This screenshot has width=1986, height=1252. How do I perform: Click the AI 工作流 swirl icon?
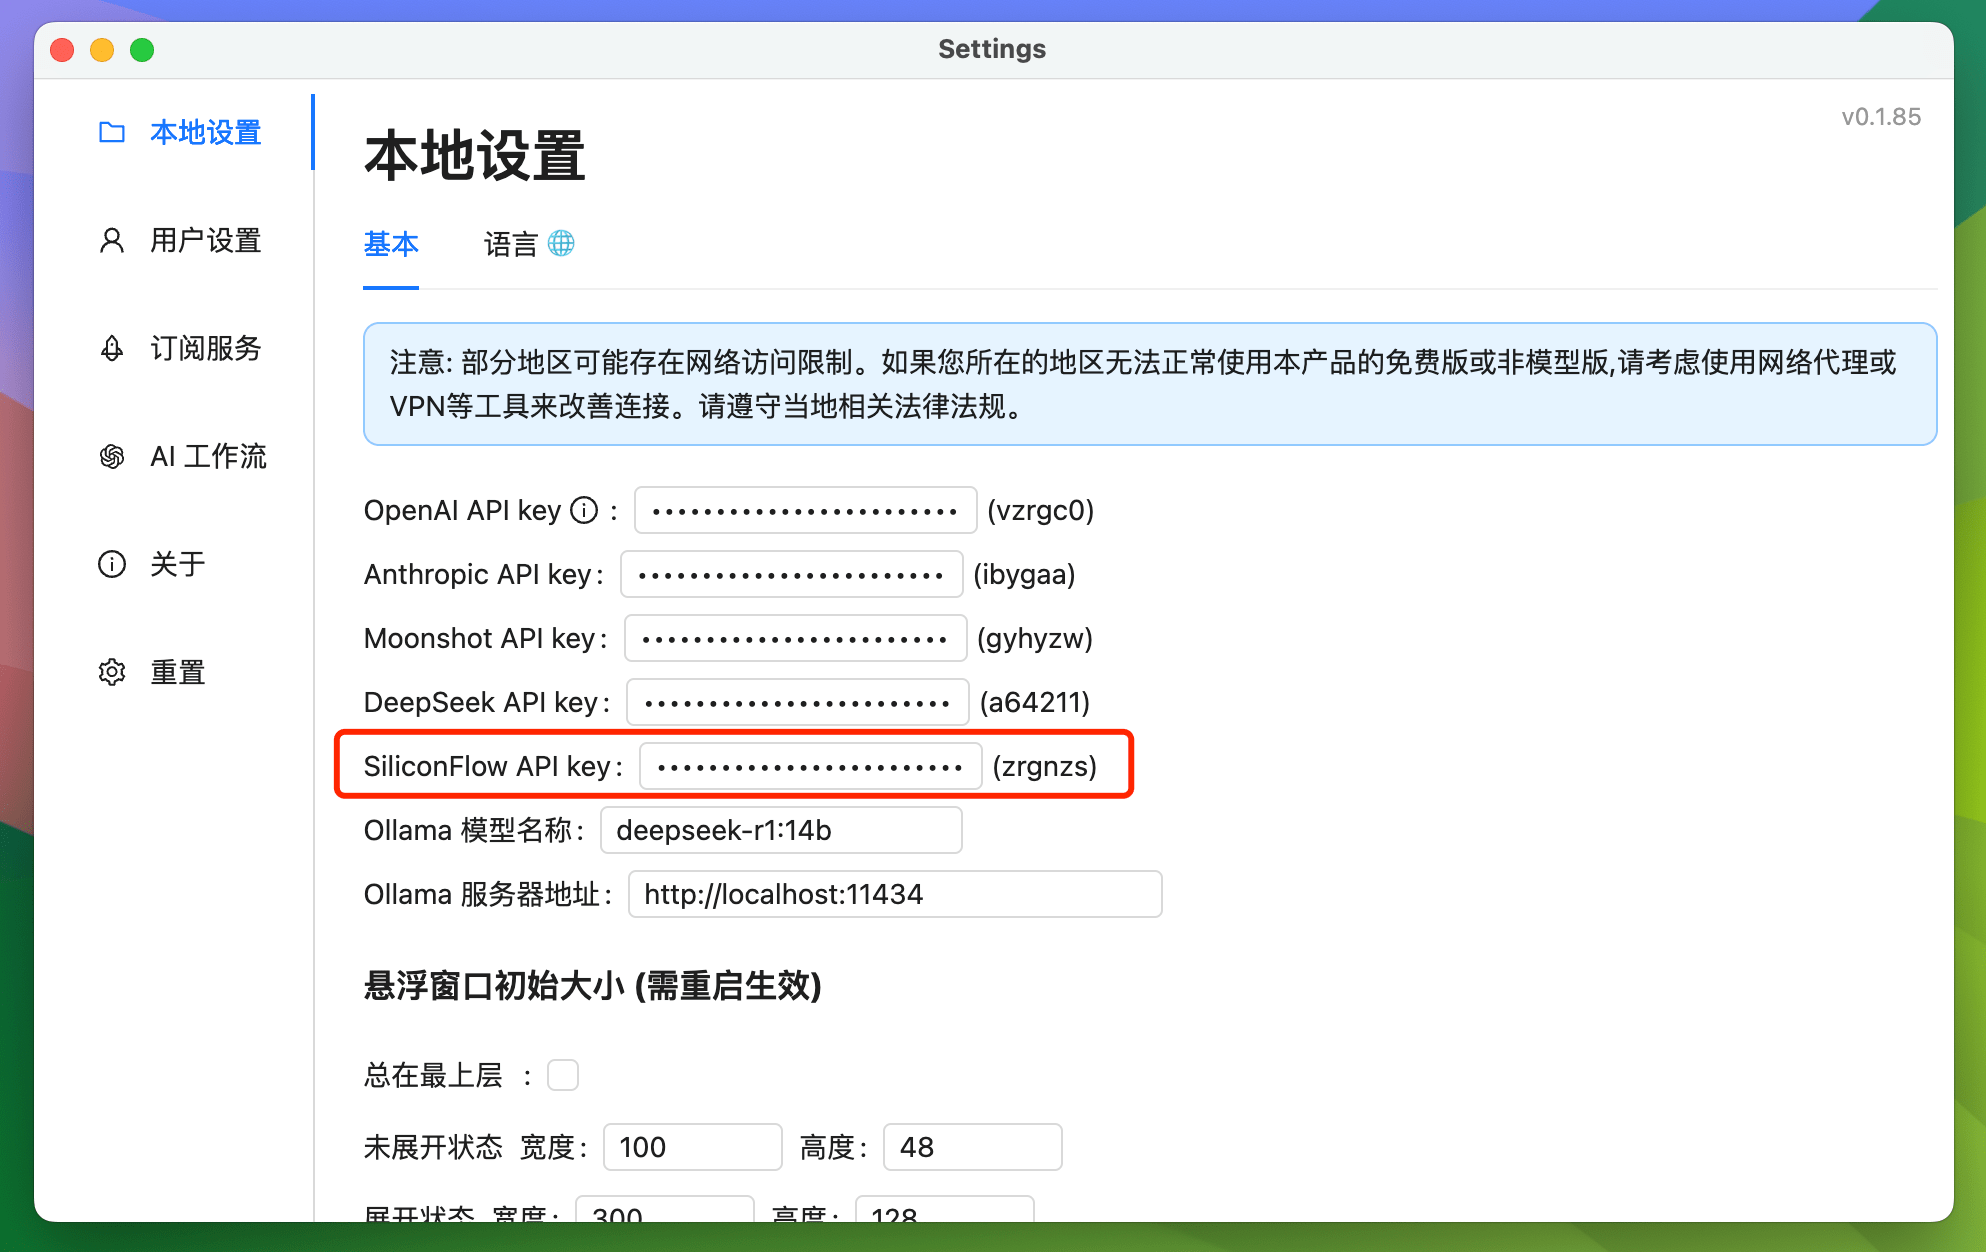(x=112, y=456)
